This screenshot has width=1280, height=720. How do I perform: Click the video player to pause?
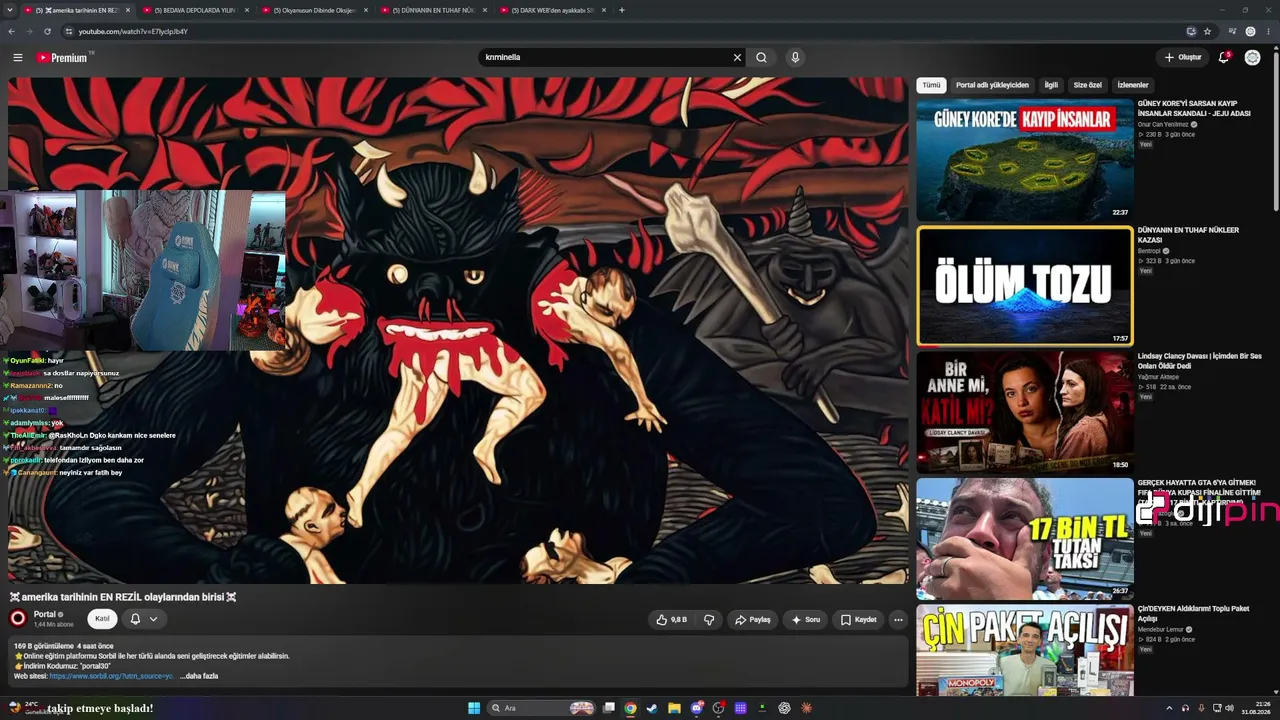click(458, 330)
